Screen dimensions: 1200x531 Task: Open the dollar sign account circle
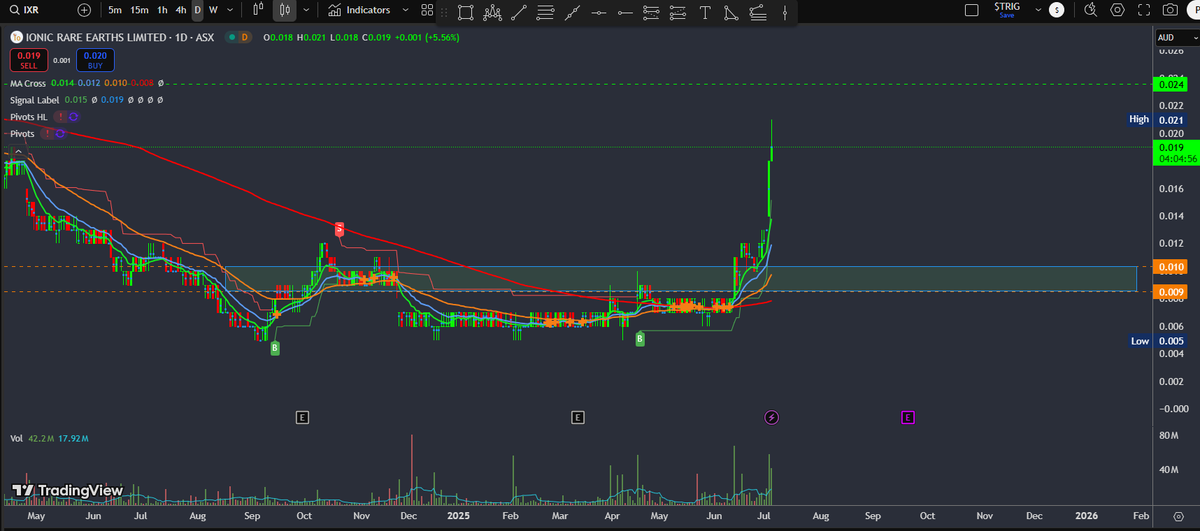(x=1057, y=10)
